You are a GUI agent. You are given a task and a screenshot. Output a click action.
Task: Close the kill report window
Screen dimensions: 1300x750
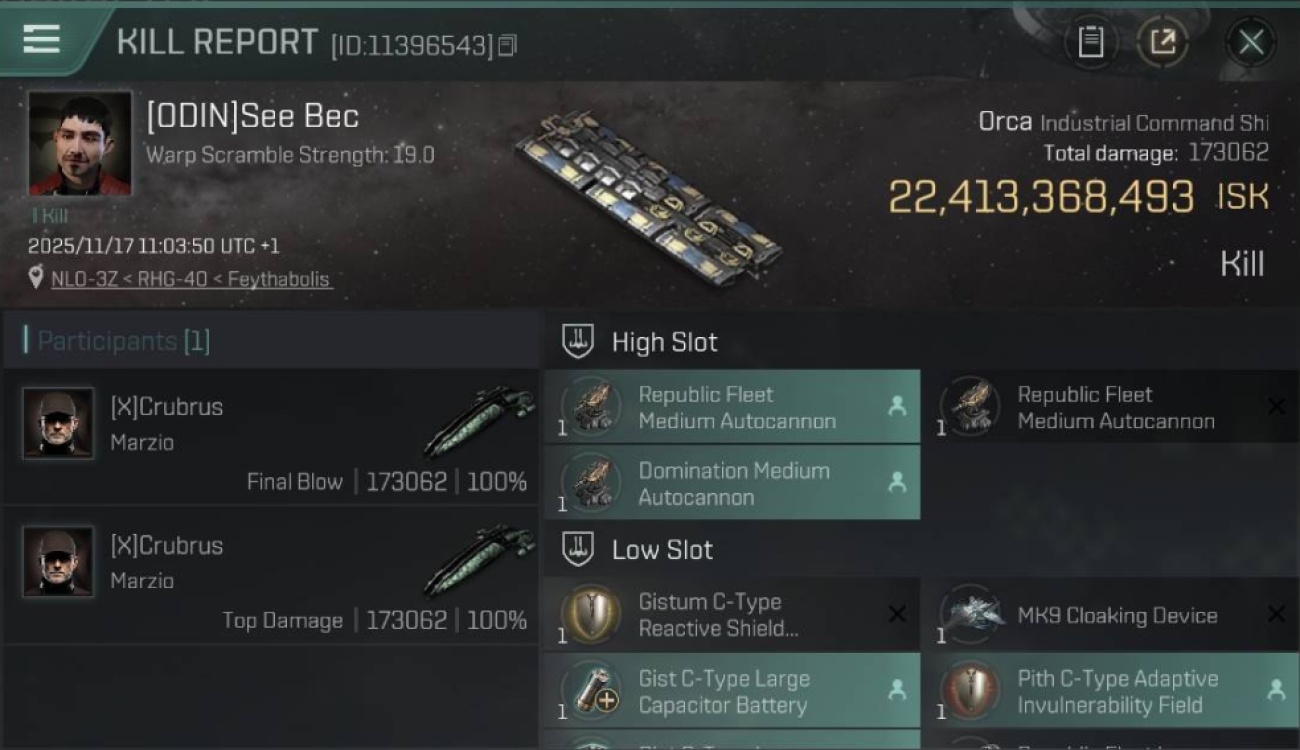(x=1250, y=42)
